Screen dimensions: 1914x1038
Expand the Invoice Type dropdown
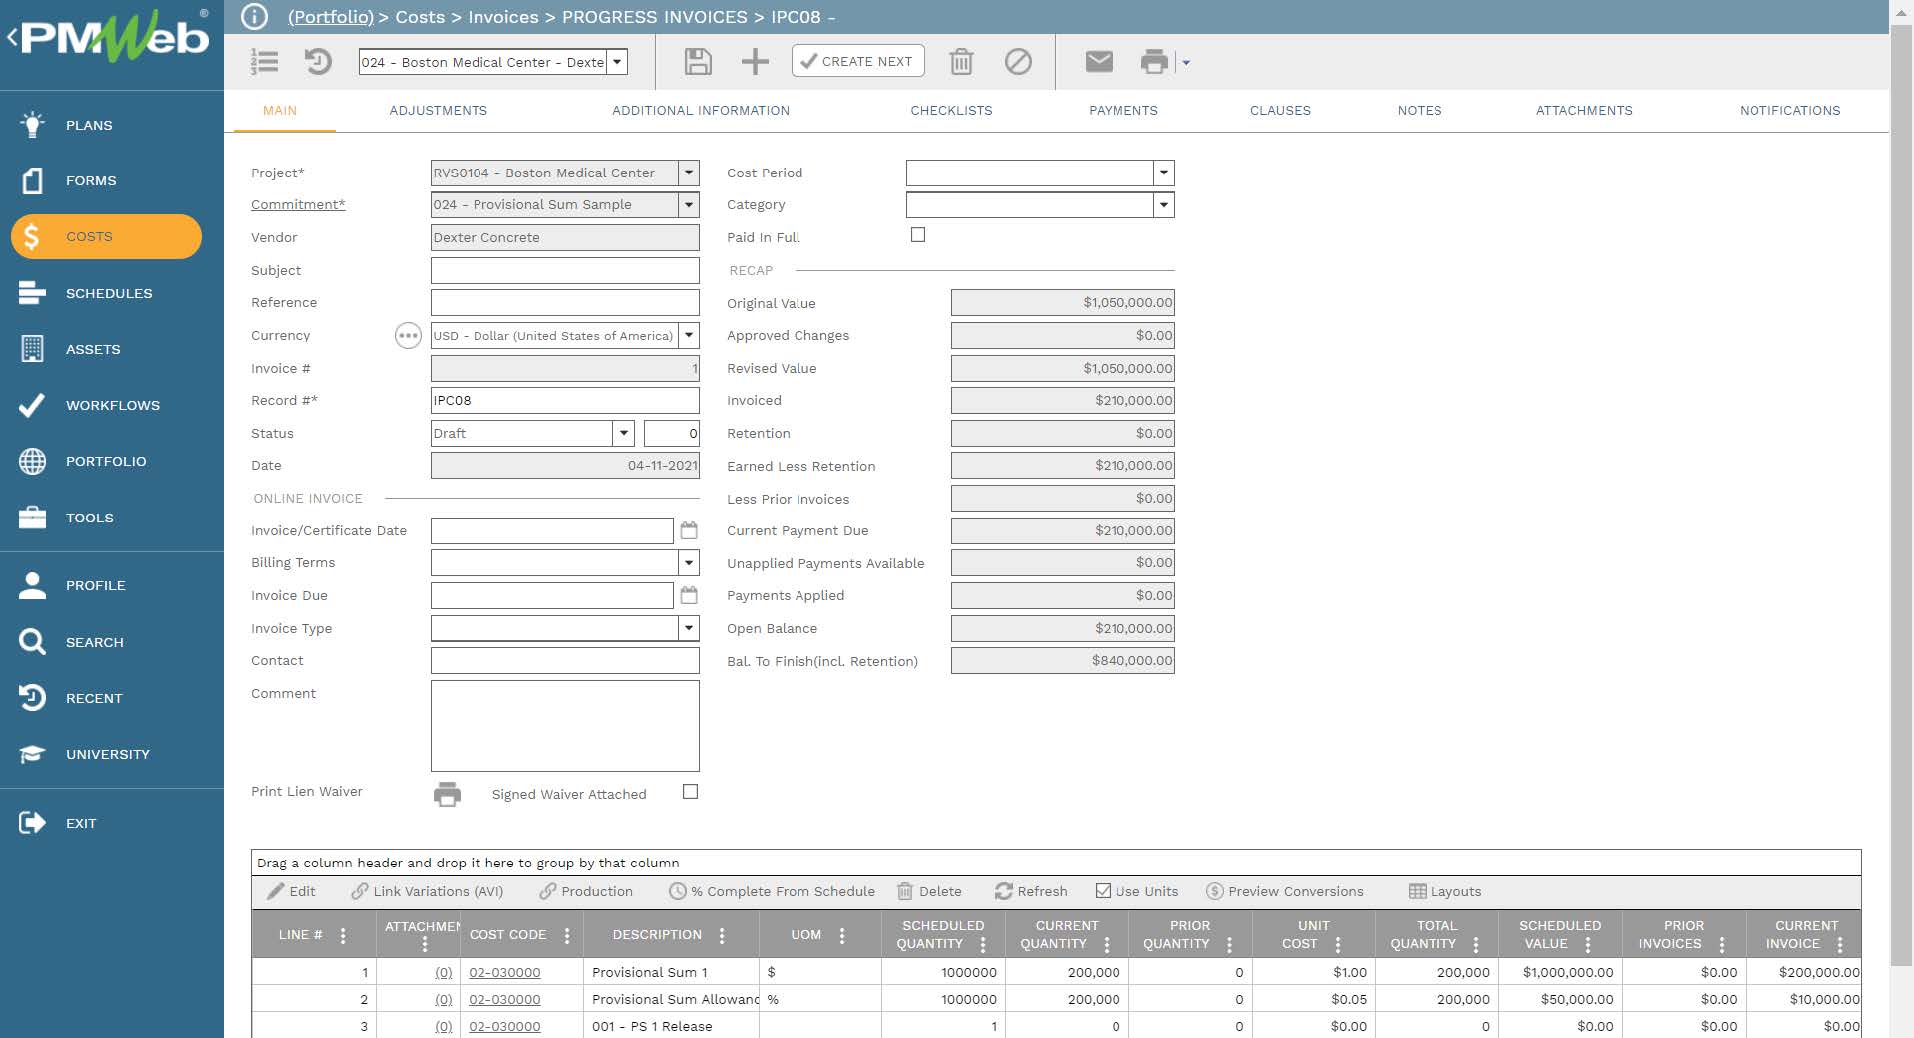coord(689,628)
